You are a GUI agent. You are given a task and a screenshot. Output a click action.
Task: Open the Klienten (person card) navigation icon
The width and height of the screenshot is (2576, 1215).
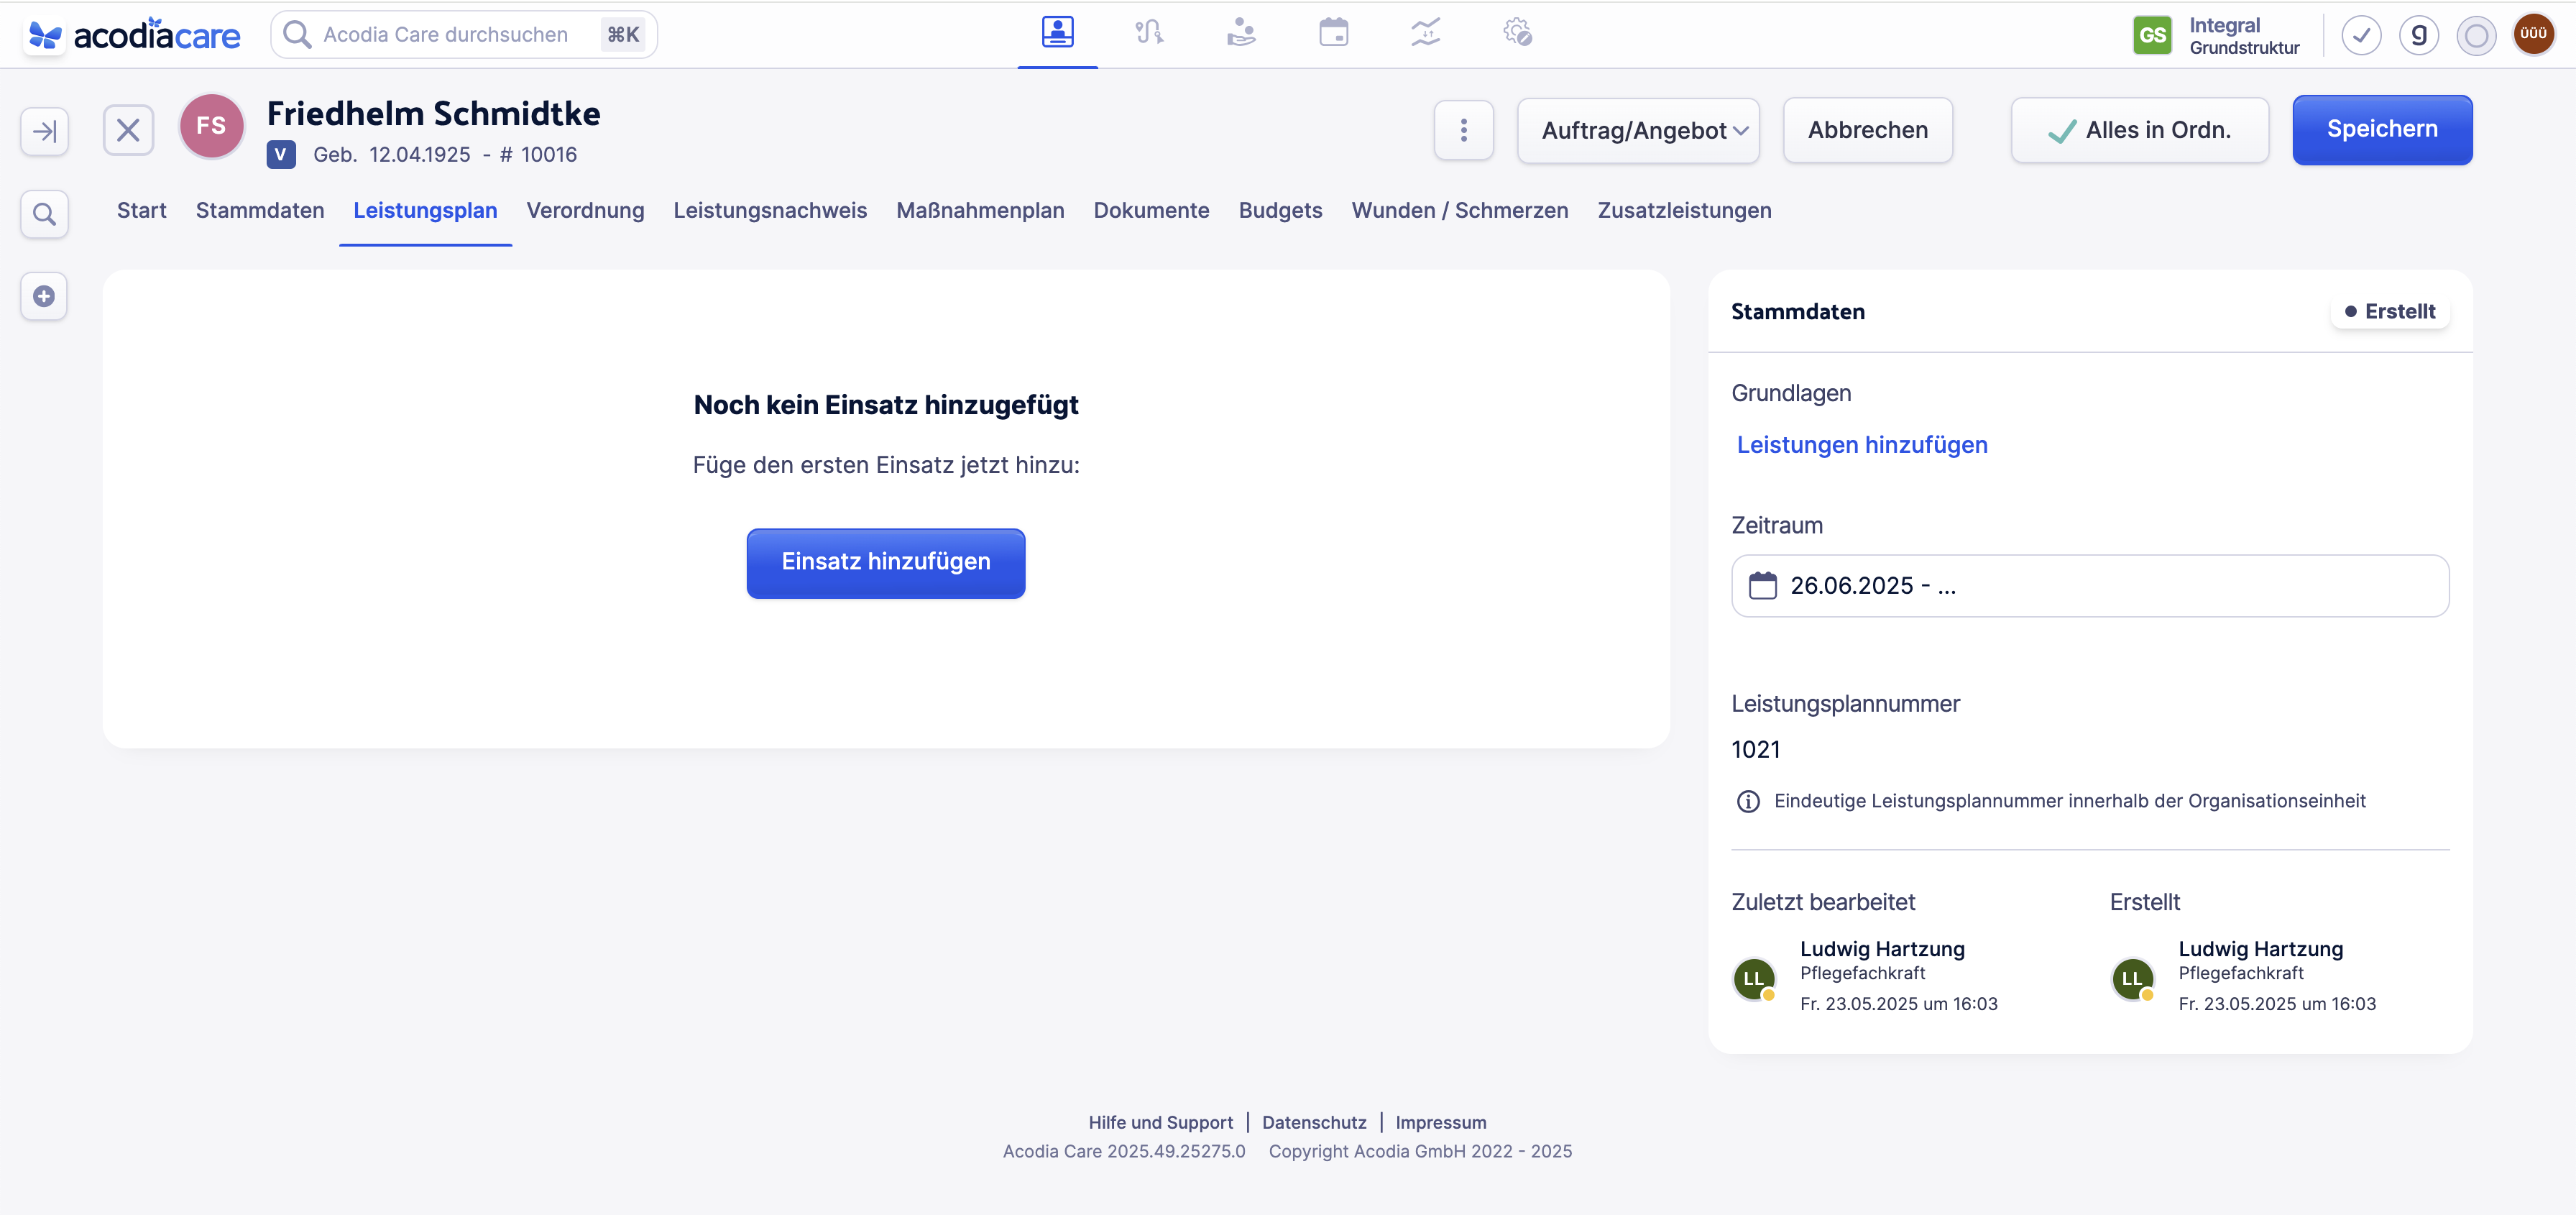click(x=1057, y=33)
